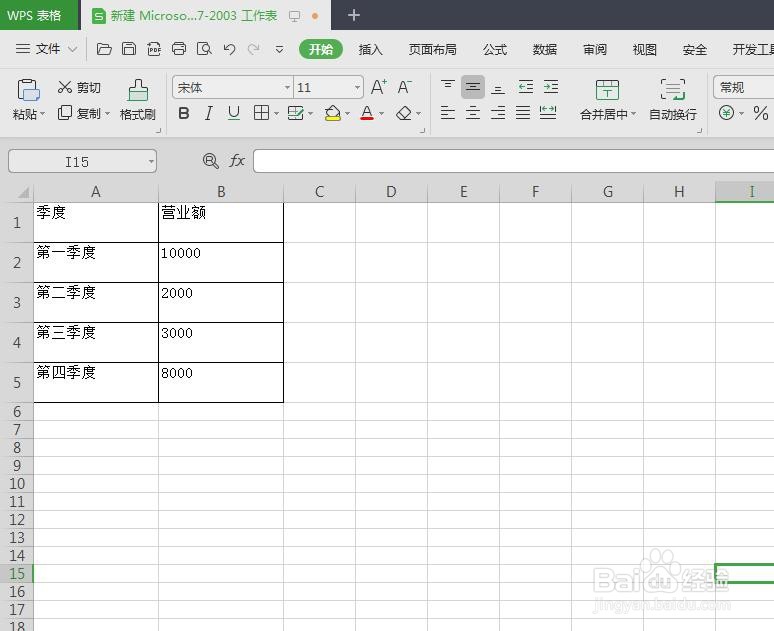
Task: Add a new document tab with plus
Action: 353,15
